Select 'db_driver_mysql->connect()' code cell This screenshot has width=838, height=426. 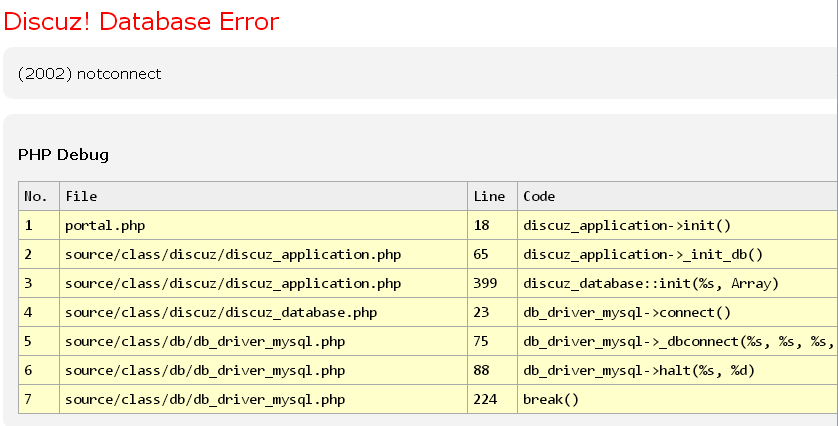pyautogui.click(x=677, y=312)
